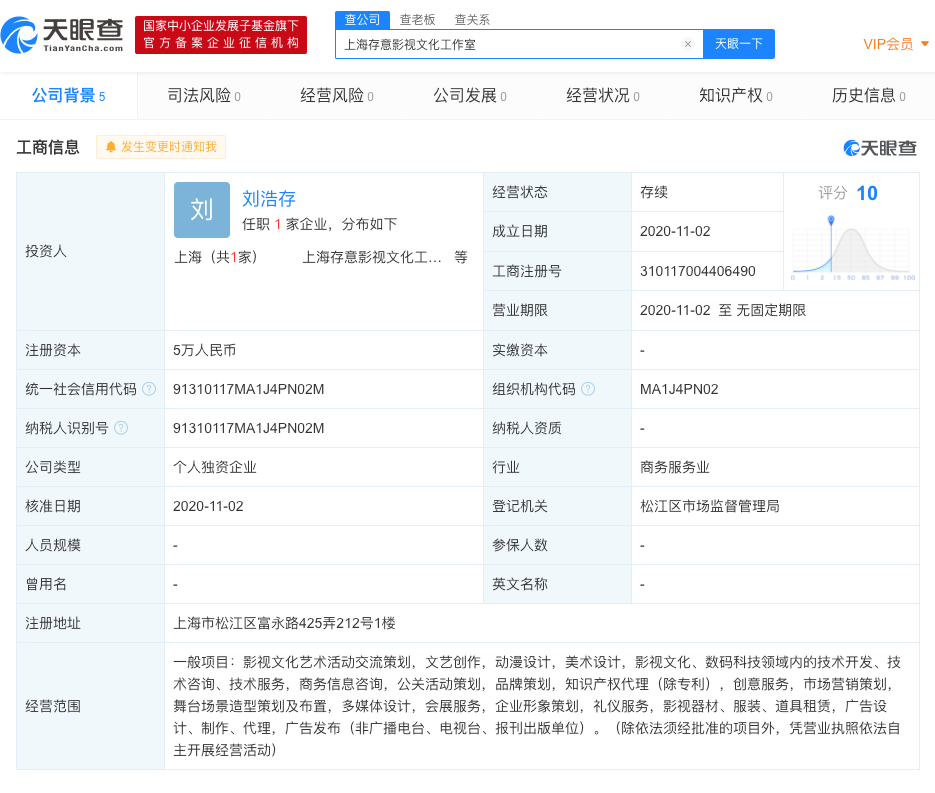Screen dimensions: 935x793
Task: Switch to the 查公司 search tab
Action: (x=363, y=20)
